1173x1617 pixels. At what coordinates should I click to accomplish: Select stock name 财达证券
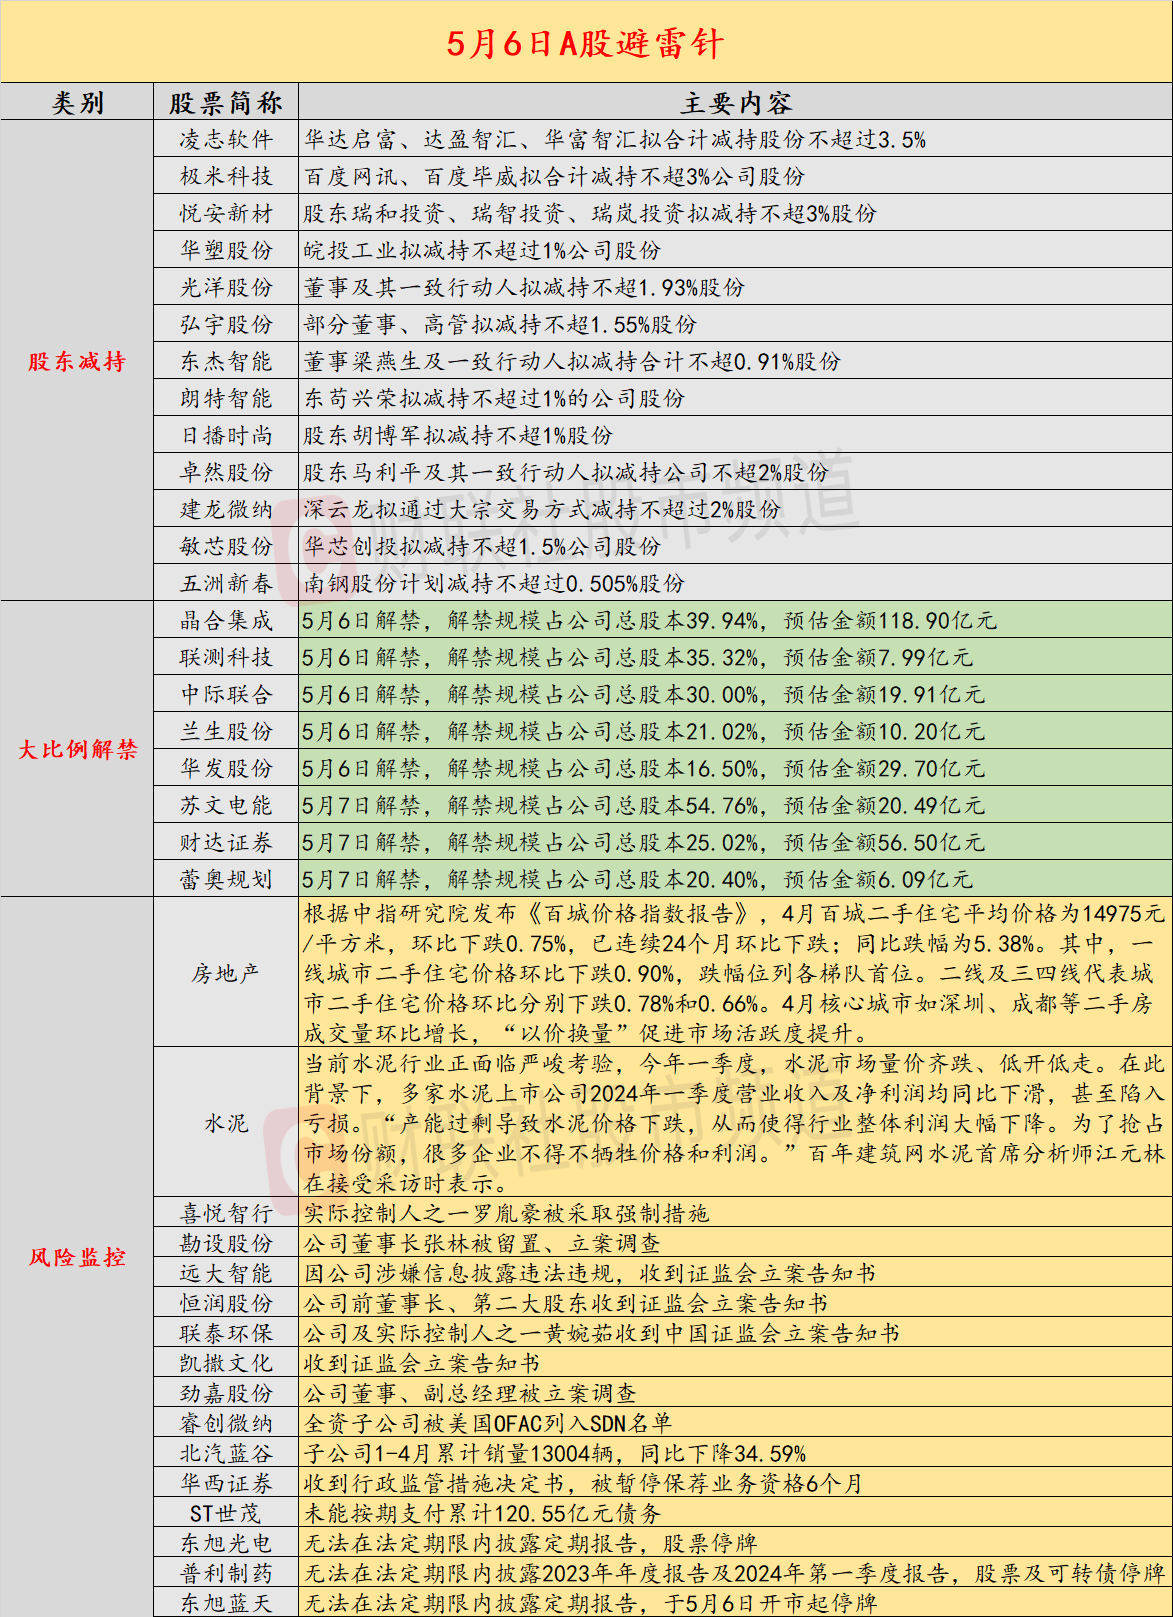pyautogui.click(x=226, y=843)
